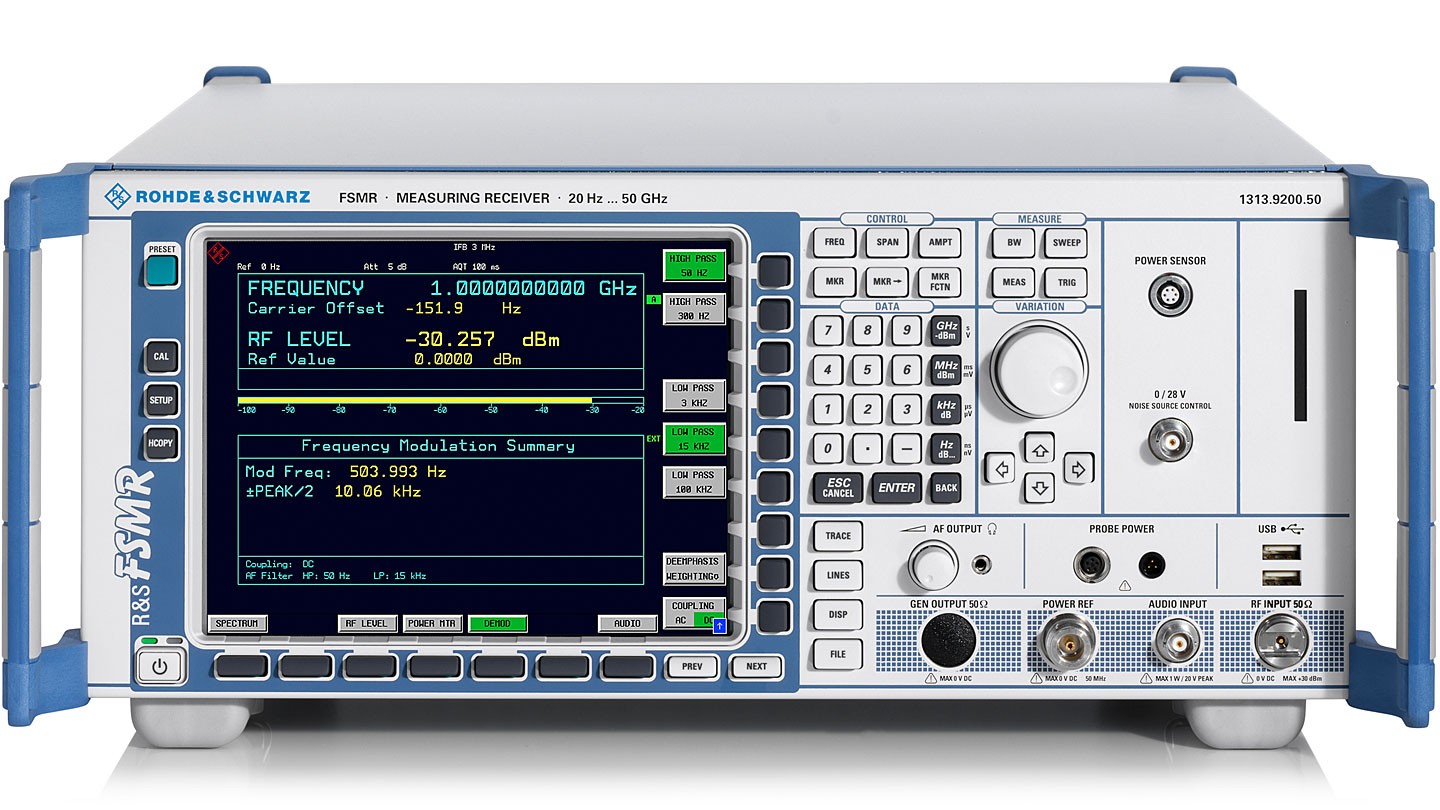The height and width of the screenshot is (810, 1440).
Task: Open the TRACE menu key
Action: (x=838, y=536)
